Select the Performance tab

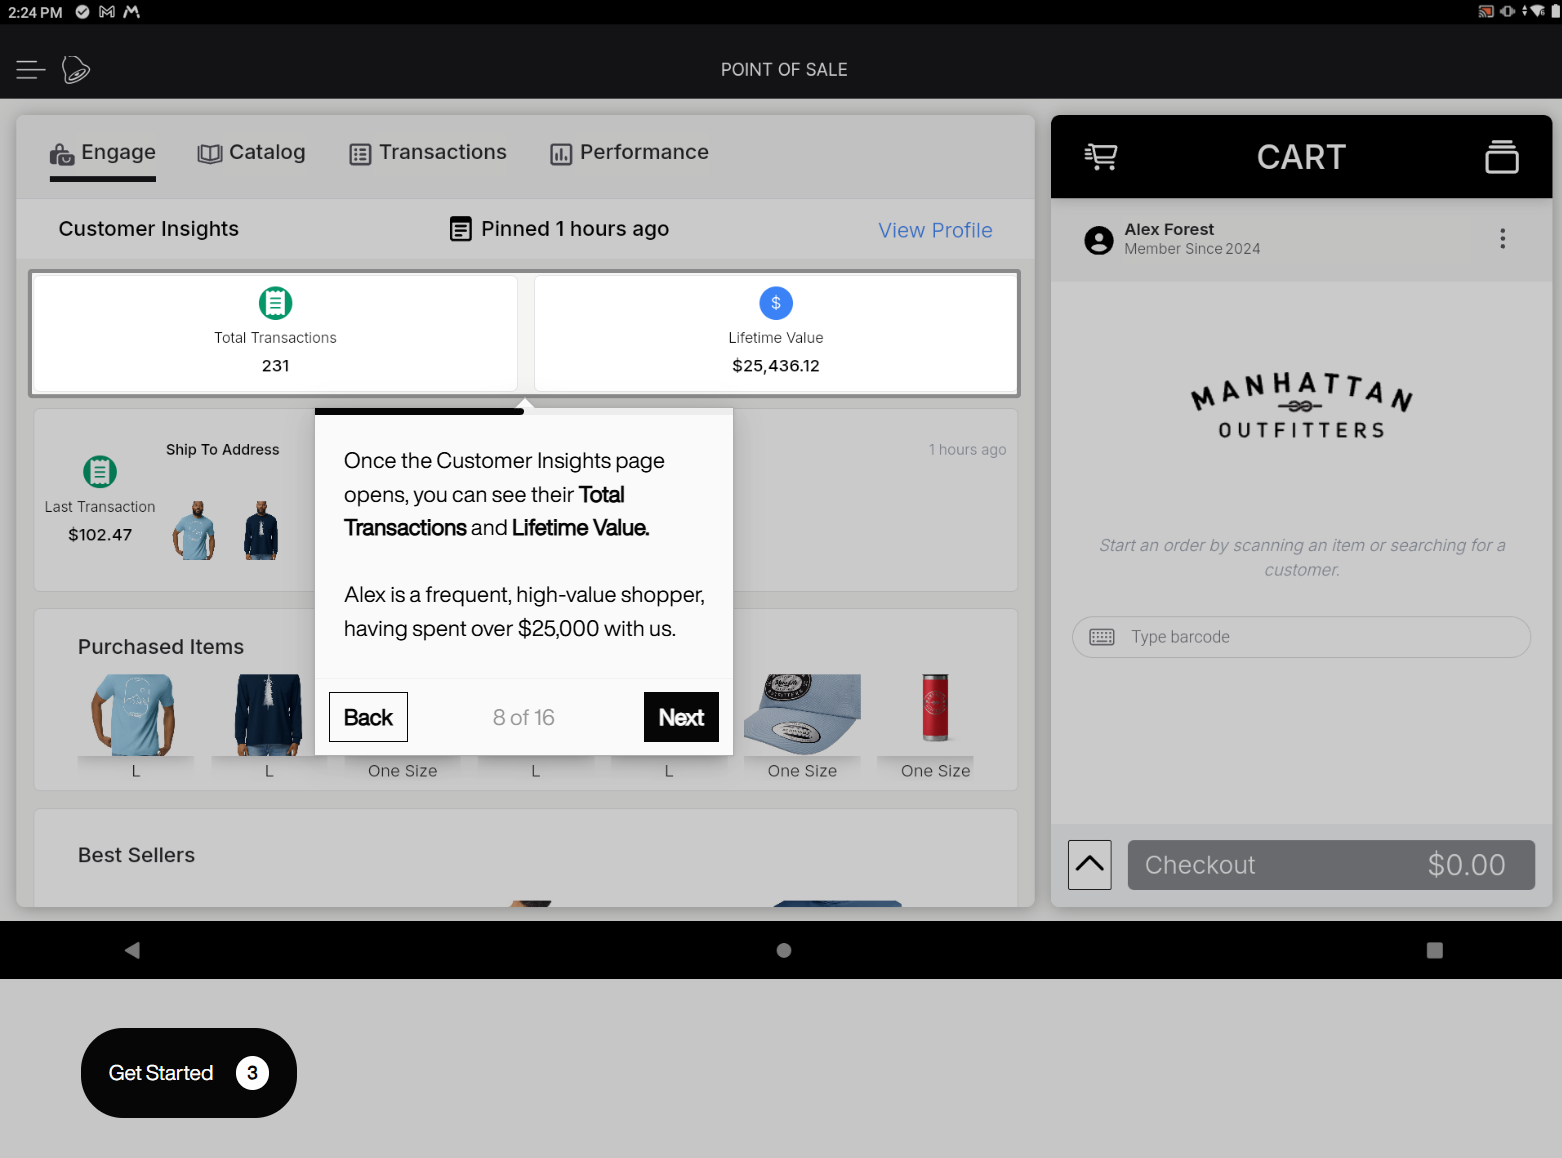629,153
